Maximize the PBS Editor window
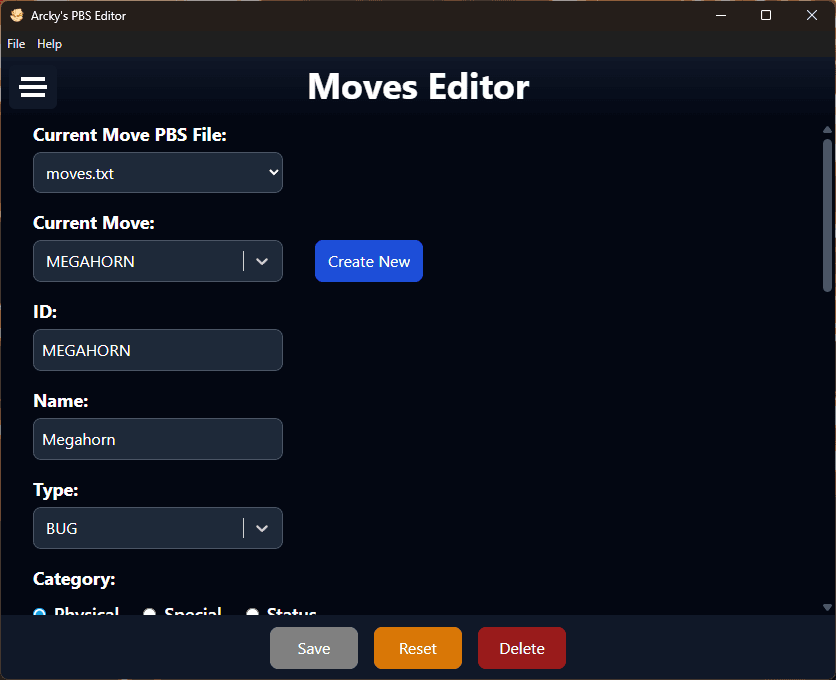836x680 pixels. (766, 15)
